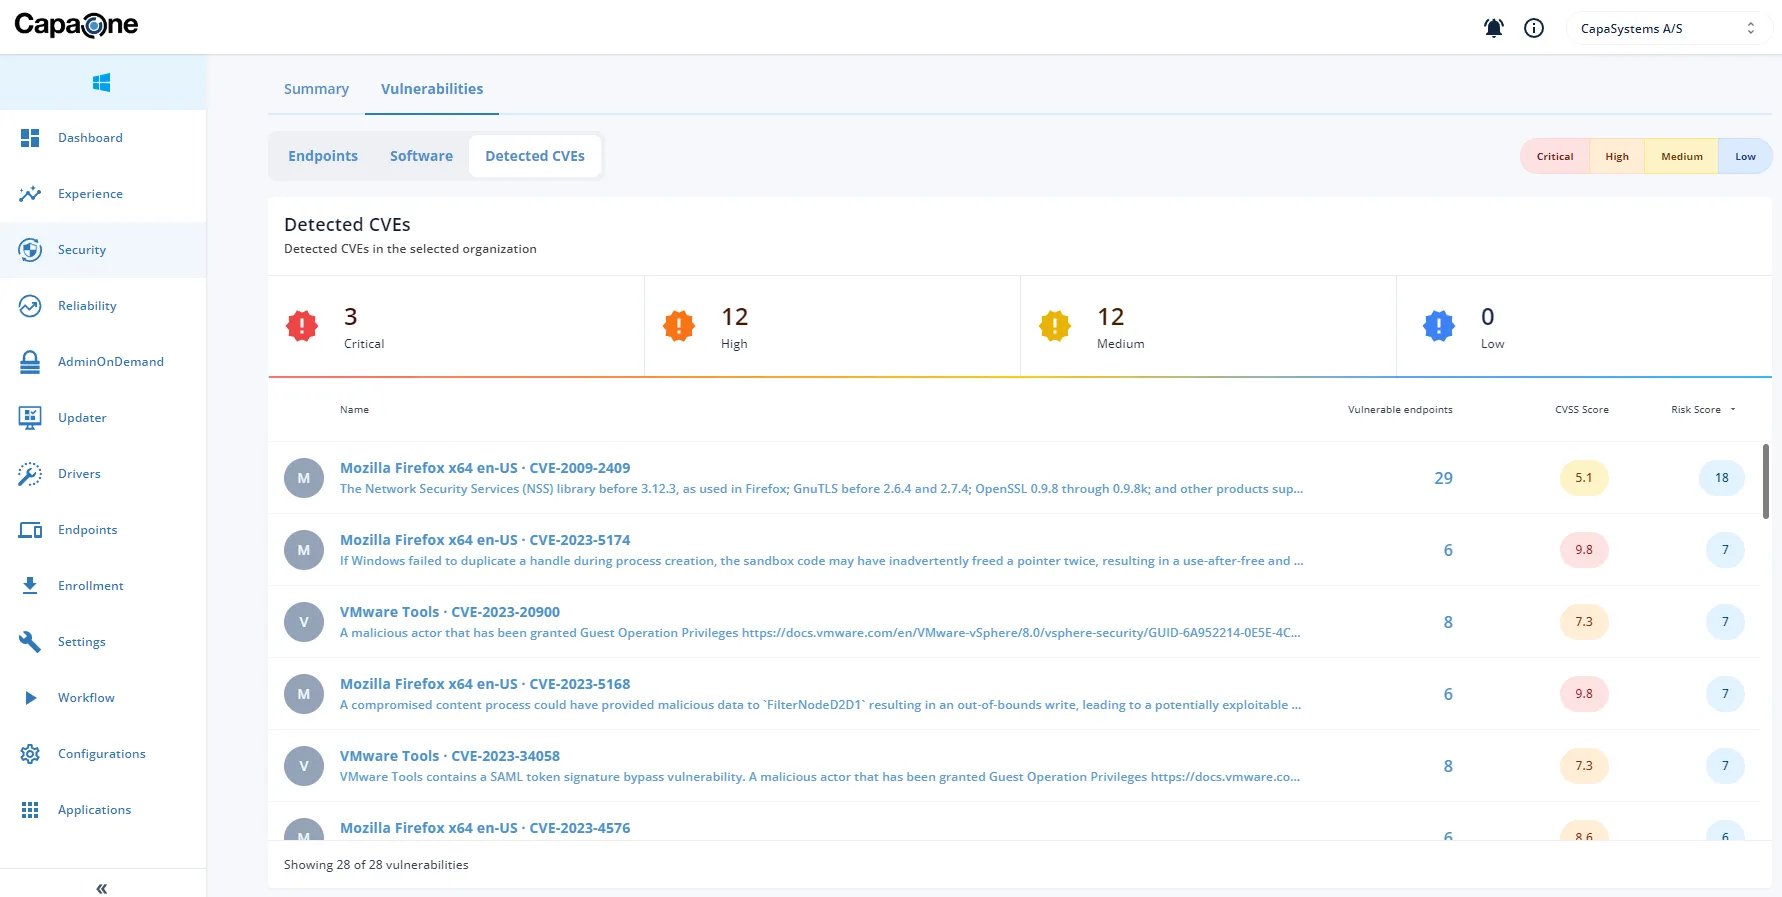The width and height of the screenshot is (1782, 897).
Task: Click CVSS 7.3 badge for CVE-2023-20900
Action: 1584,622
